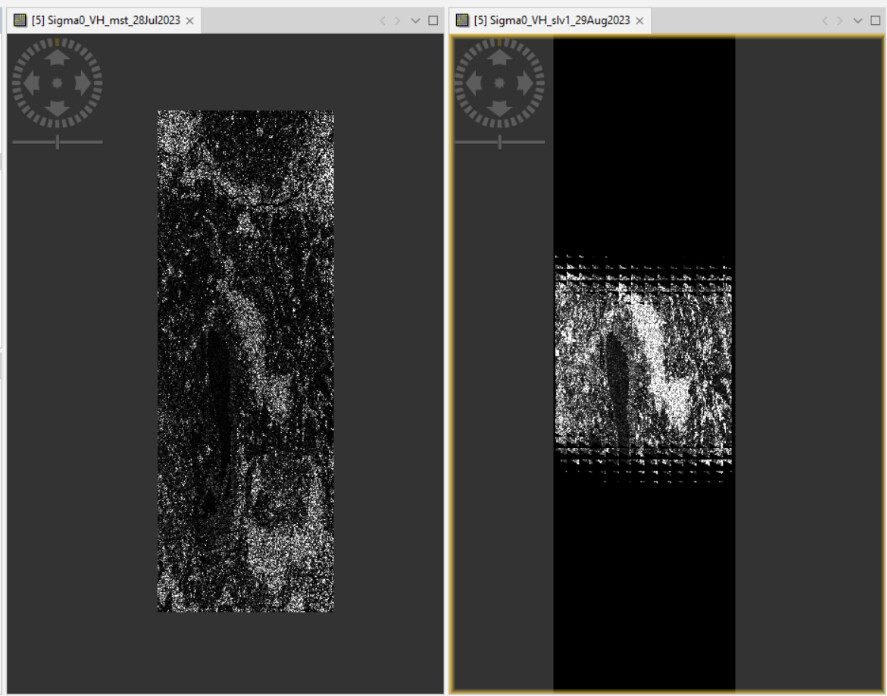Viewport: 887px width, 696px height.
Task: Open document list dropdown in right pane
Action: click(x=859, y=21)
